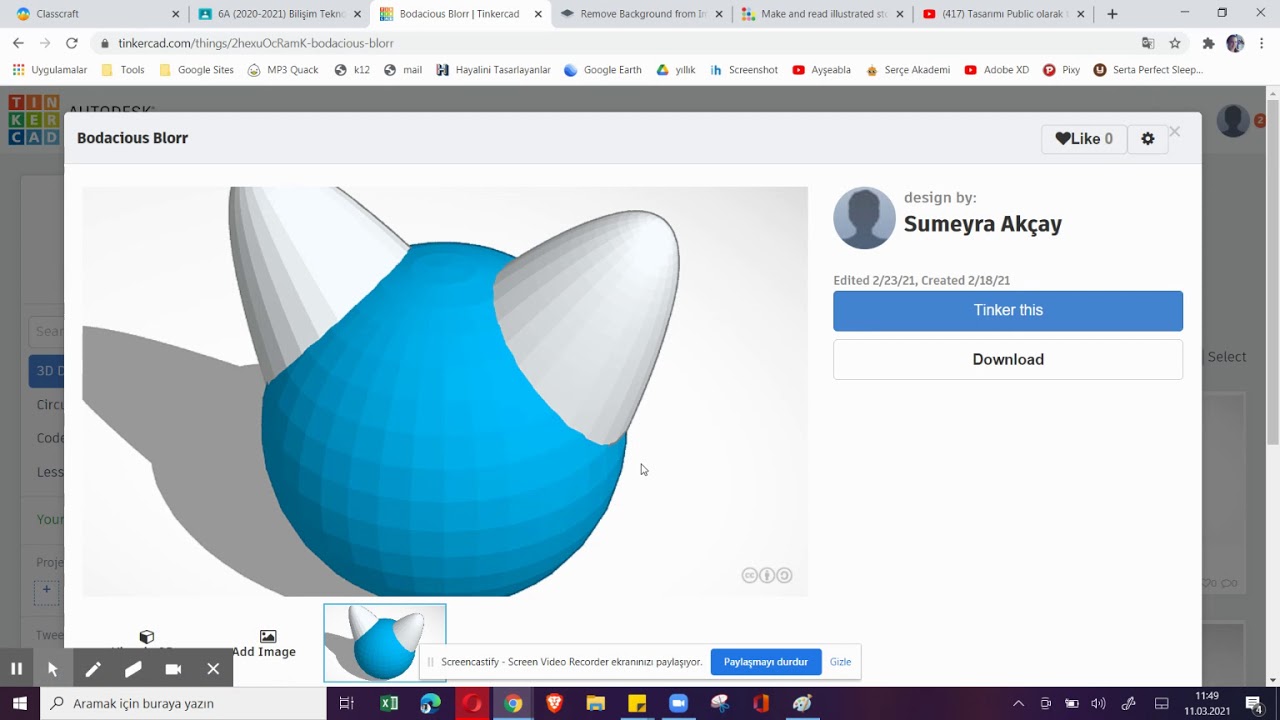Open the Google Earth bookmark
Screen dimensions: 1280x720
click(603, 70)
